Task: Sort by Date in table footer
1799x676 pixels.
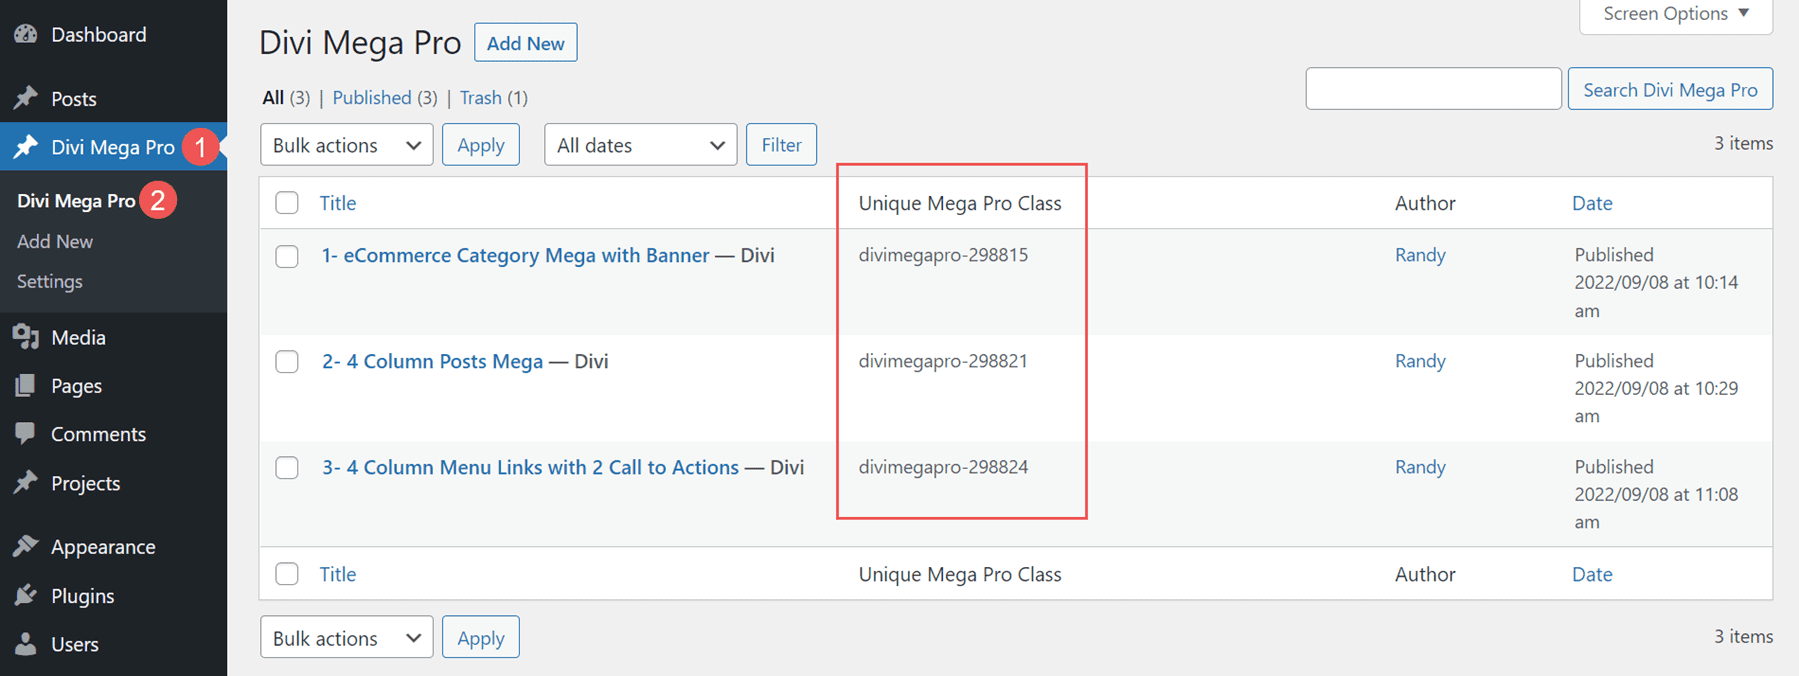Action: (x=1592, y=574)
